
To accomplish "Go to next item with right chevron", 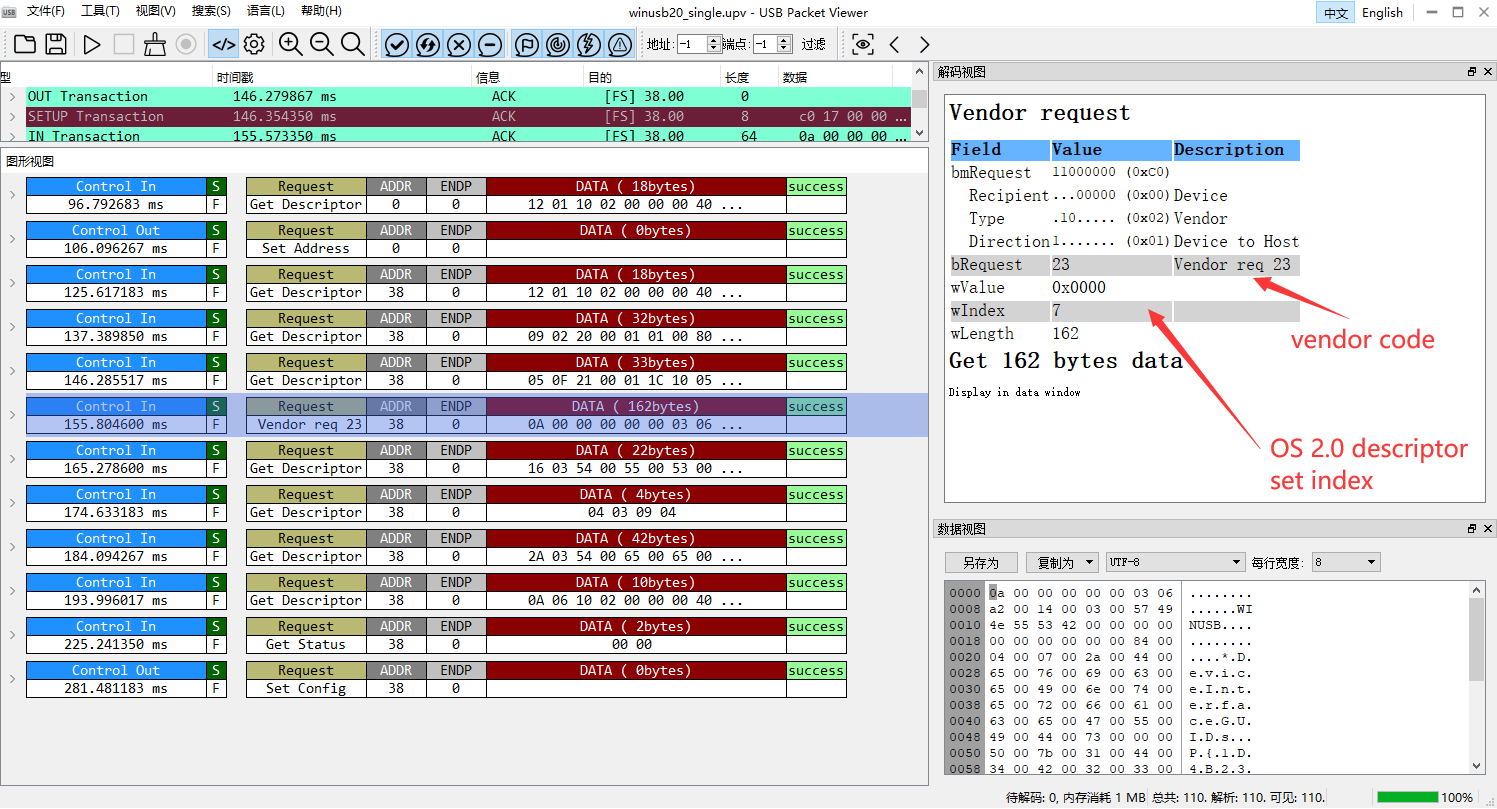I will 924,44.
